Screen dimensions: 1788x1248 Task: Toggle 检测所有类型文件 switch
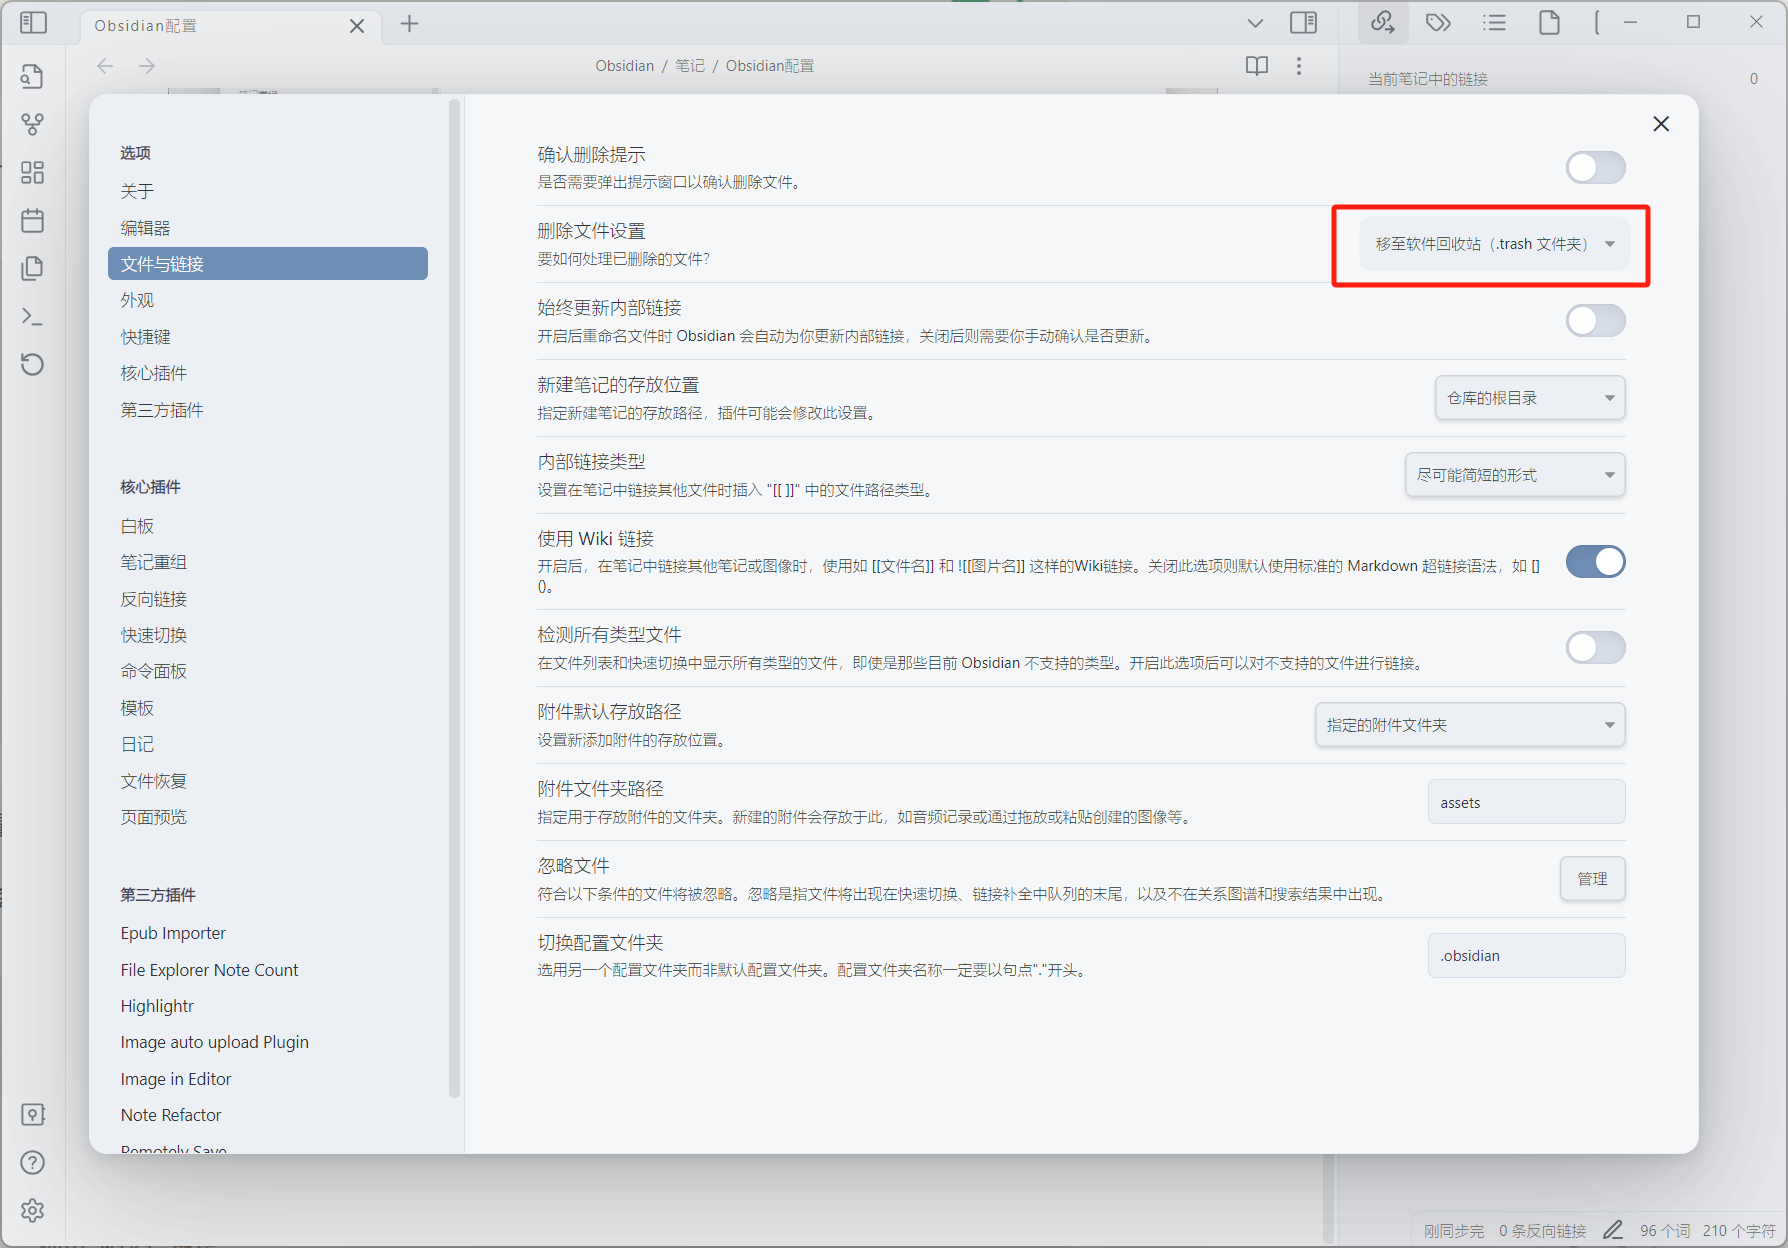[1595, 648]
